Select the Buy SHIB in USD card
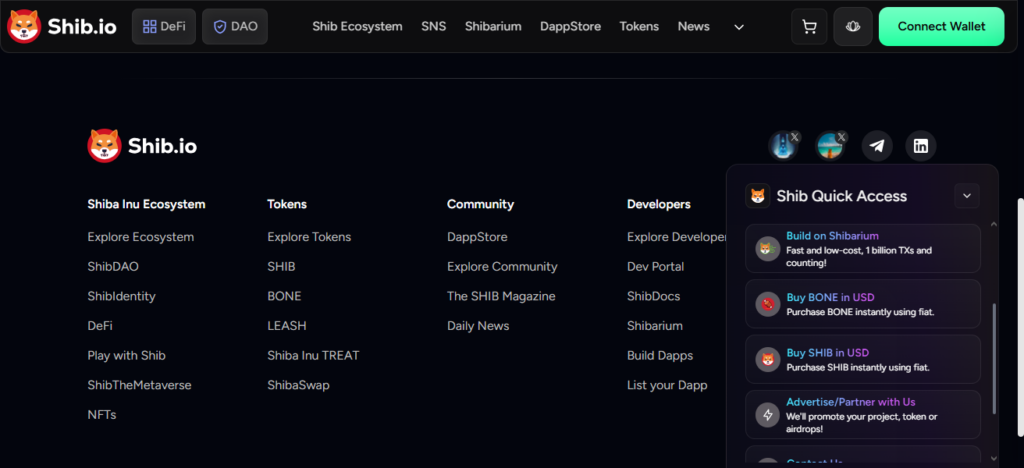The height and width of the screenshot is (468, 1024). pos(863,359)
